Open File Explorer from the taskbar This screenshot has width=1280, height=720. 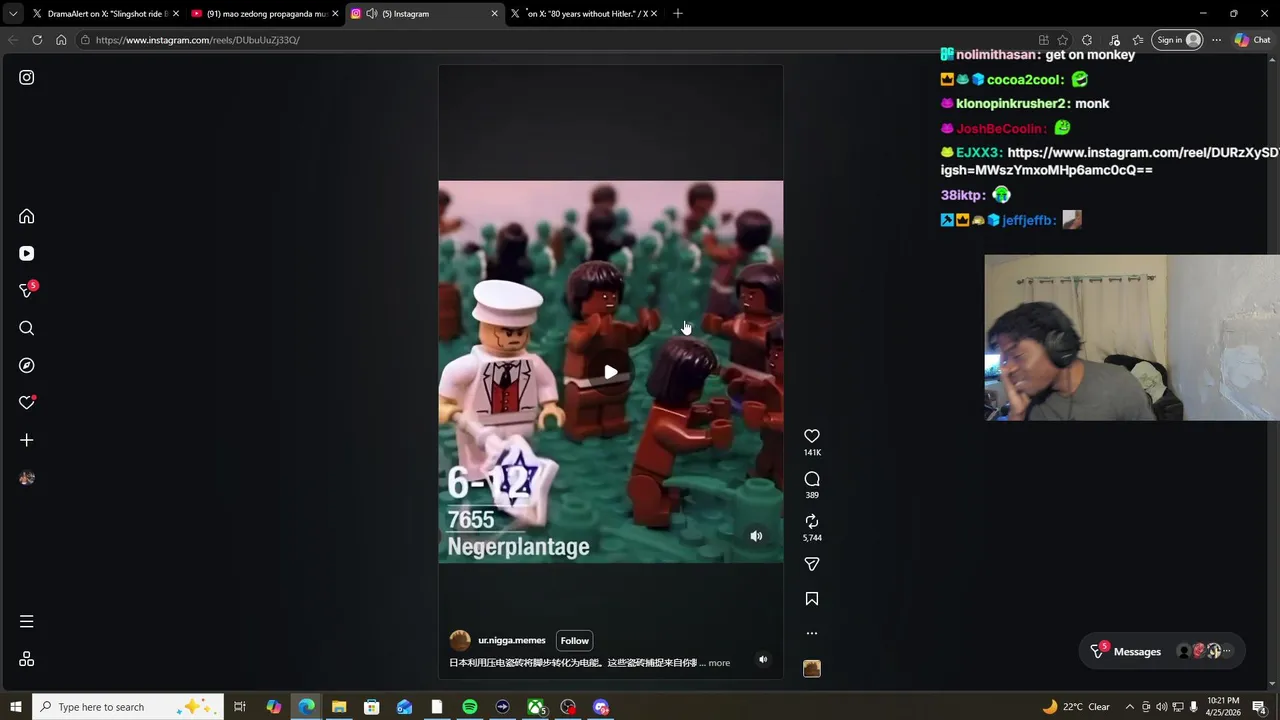click(x=339, y=707)
